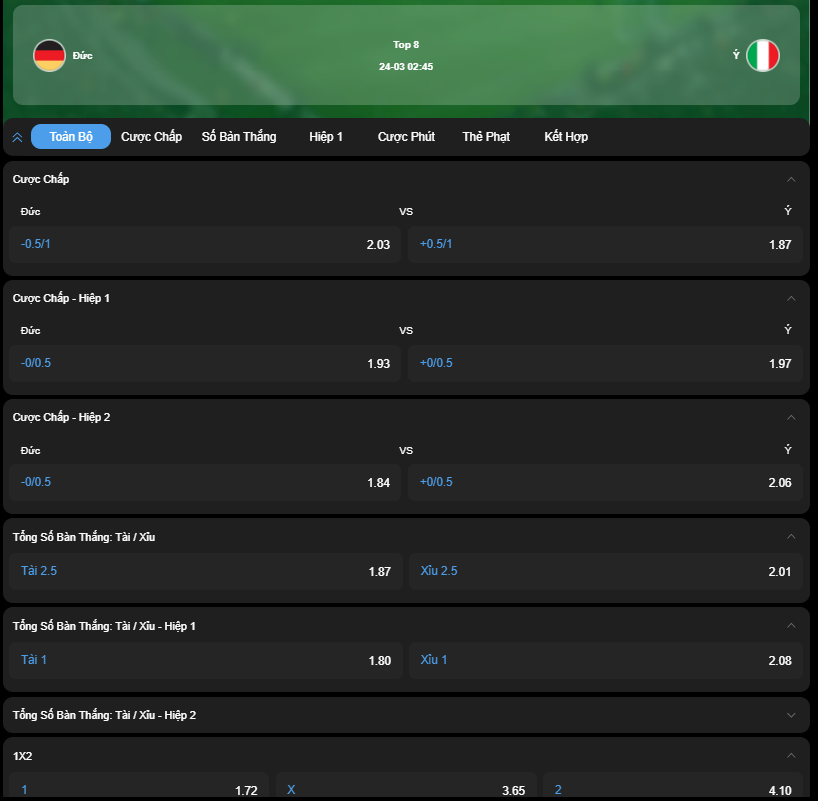
Task: Collapse the 1X2 section
Action: click(791, 755)
